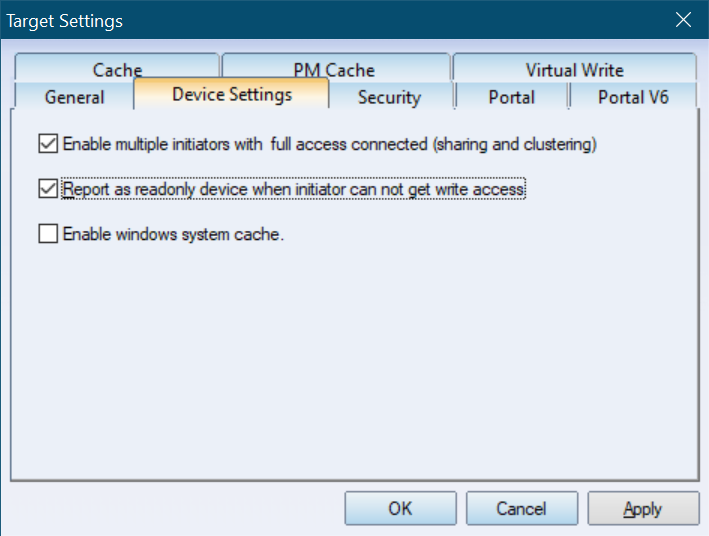This screenshot has width=709, height=536.
Task: Select the Portal V6 tab
Action: tap(633, 96)
